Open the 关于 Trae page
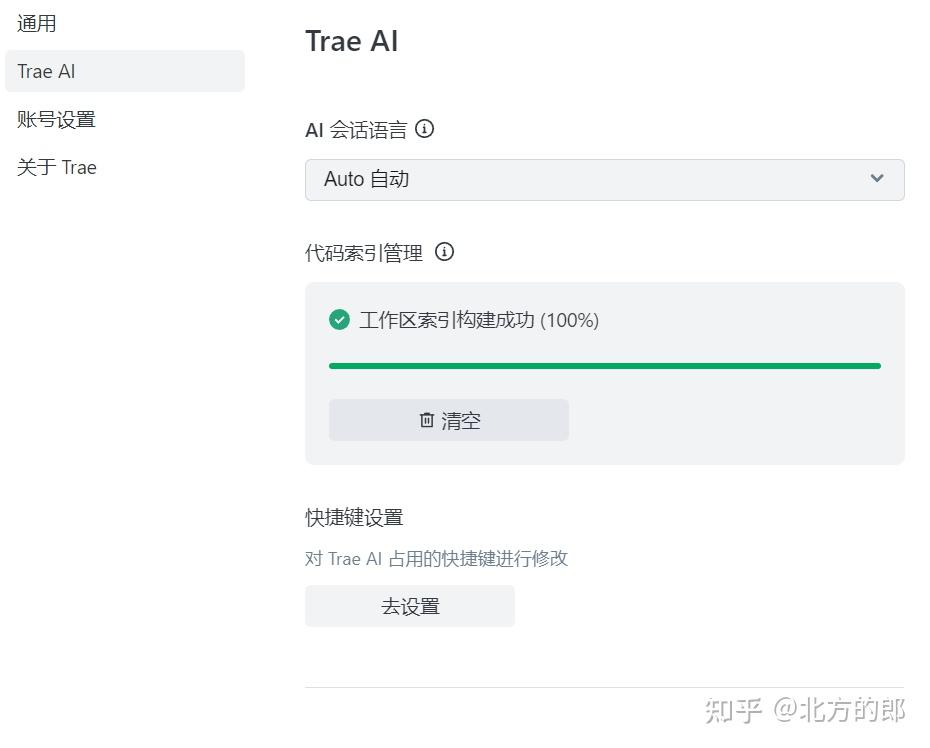930x748 pixels. [x=56, y=167]
